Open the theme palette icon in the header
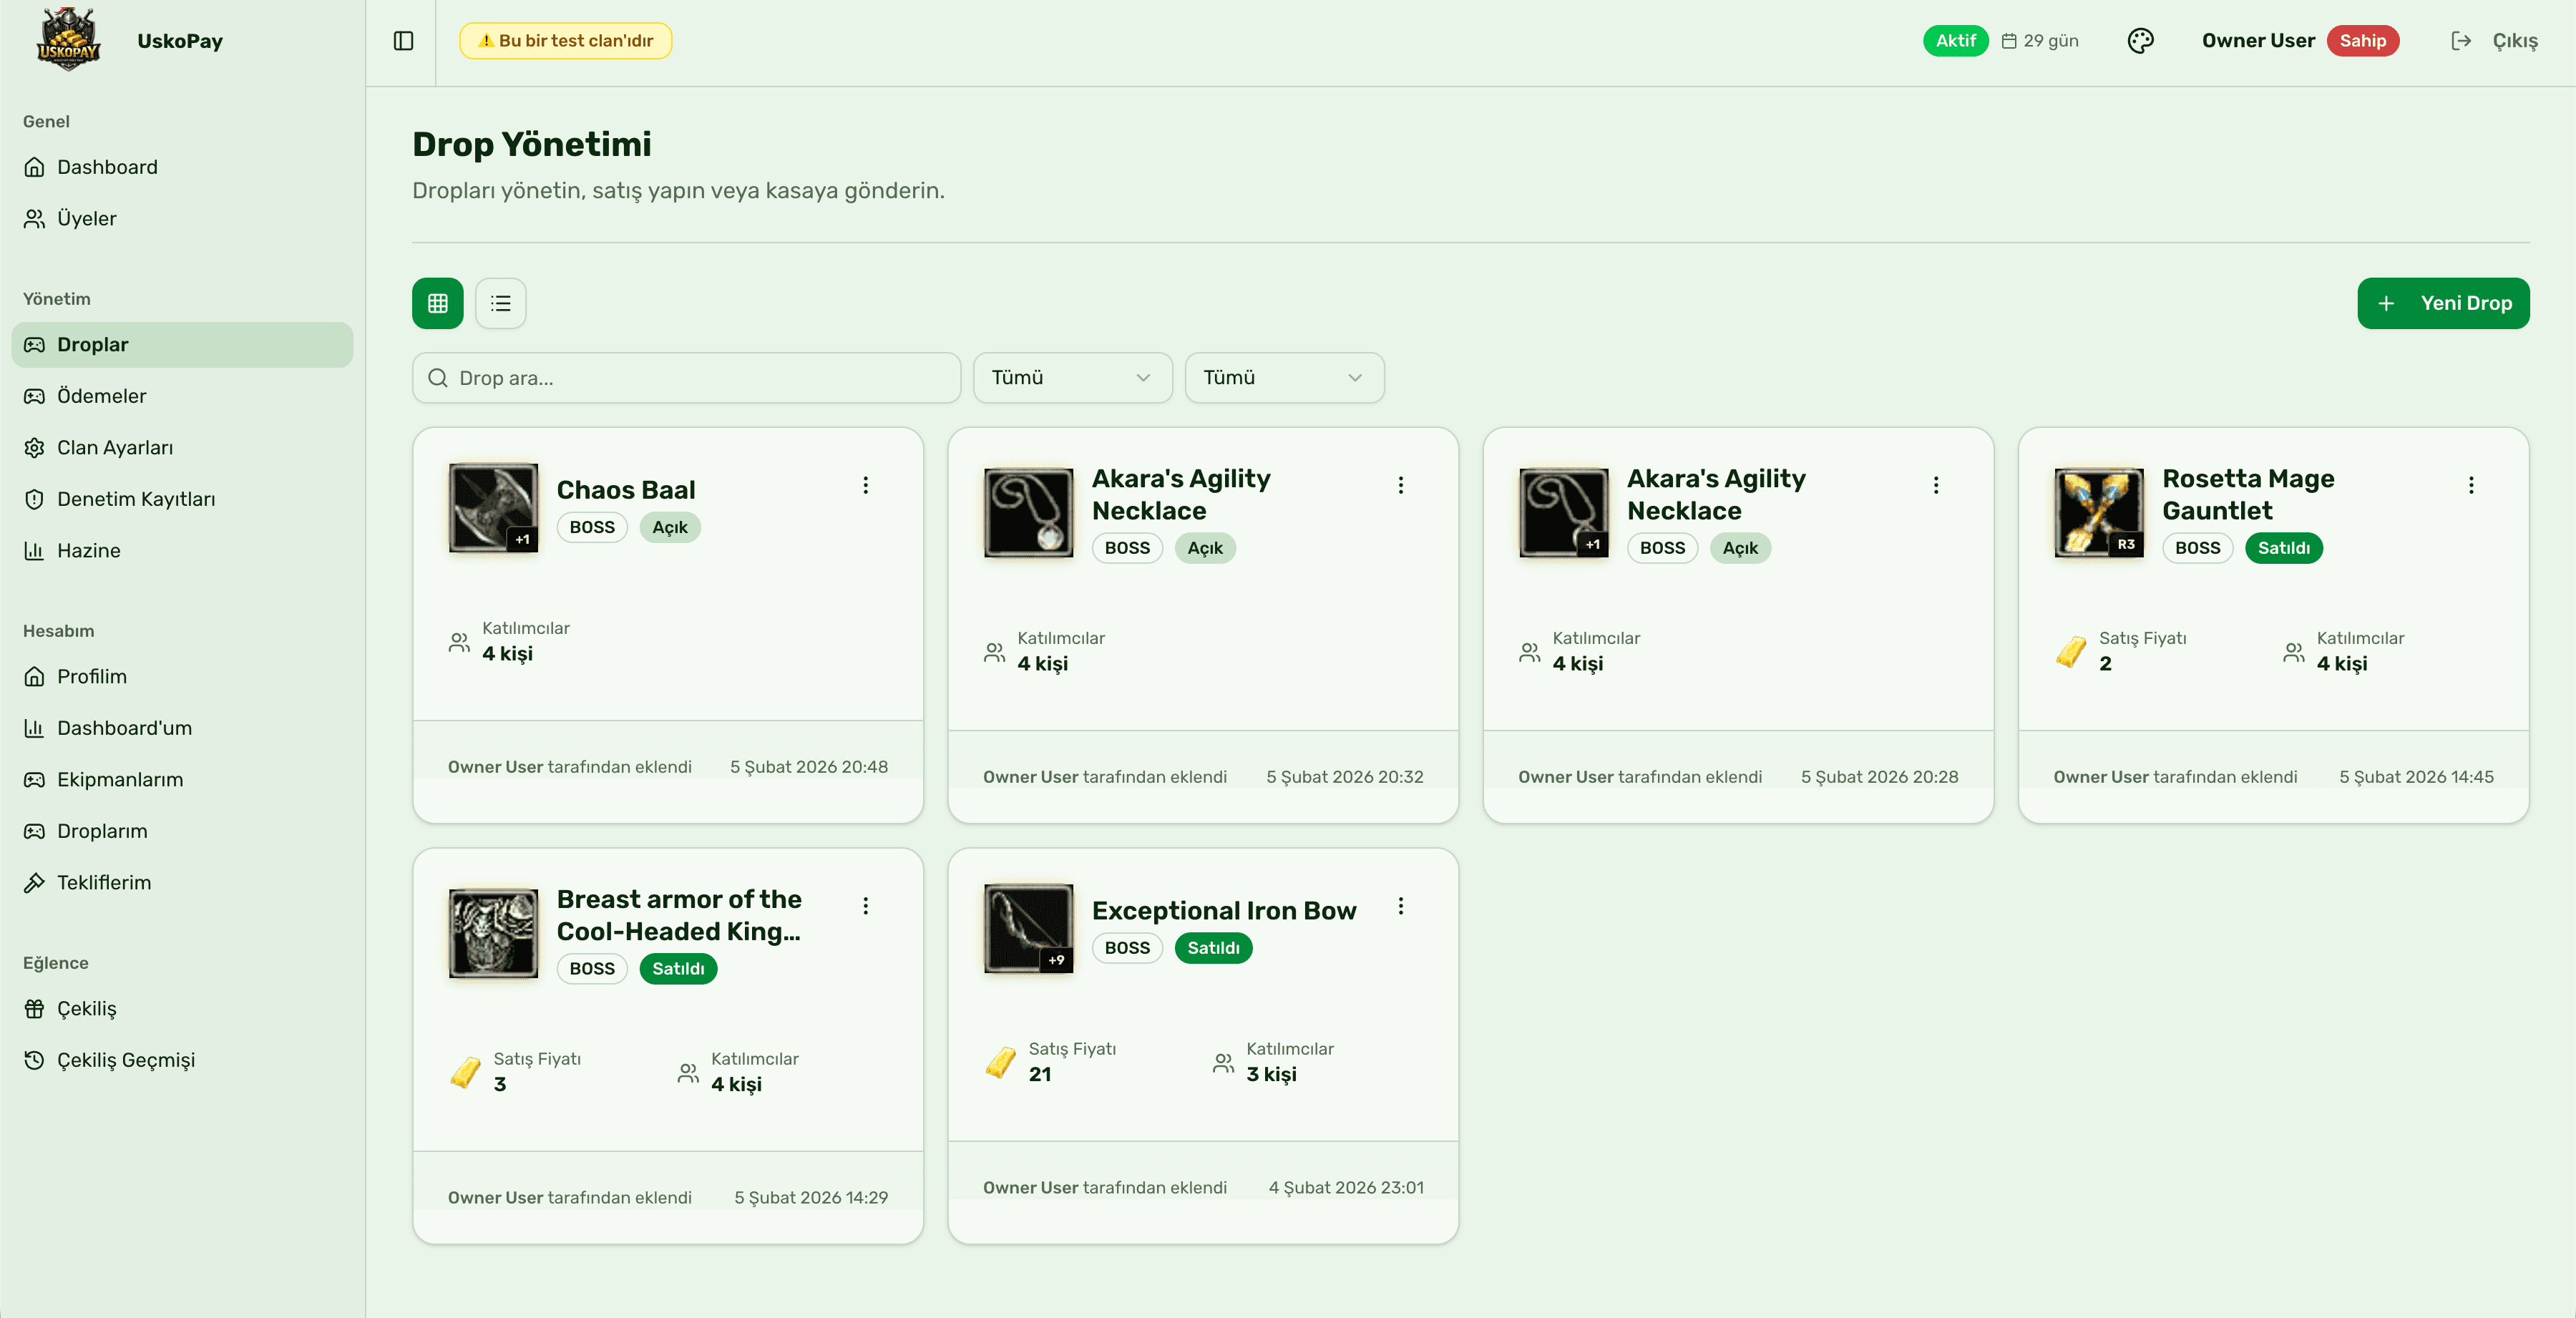The image size is (2576, 1318). point(2141,40)
